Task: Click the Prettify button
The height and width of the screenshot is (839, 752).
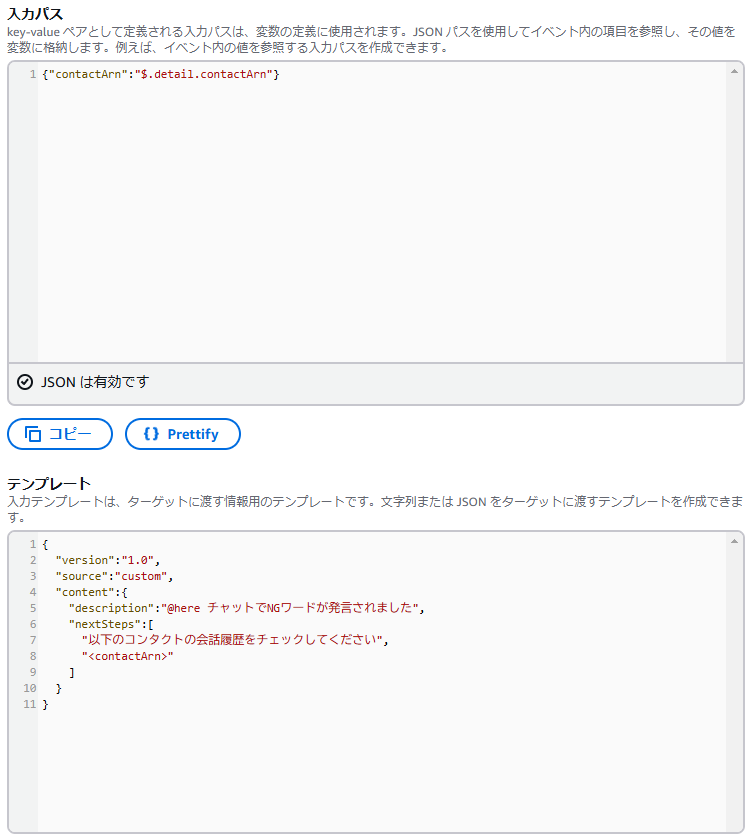Action: [183, 434]
